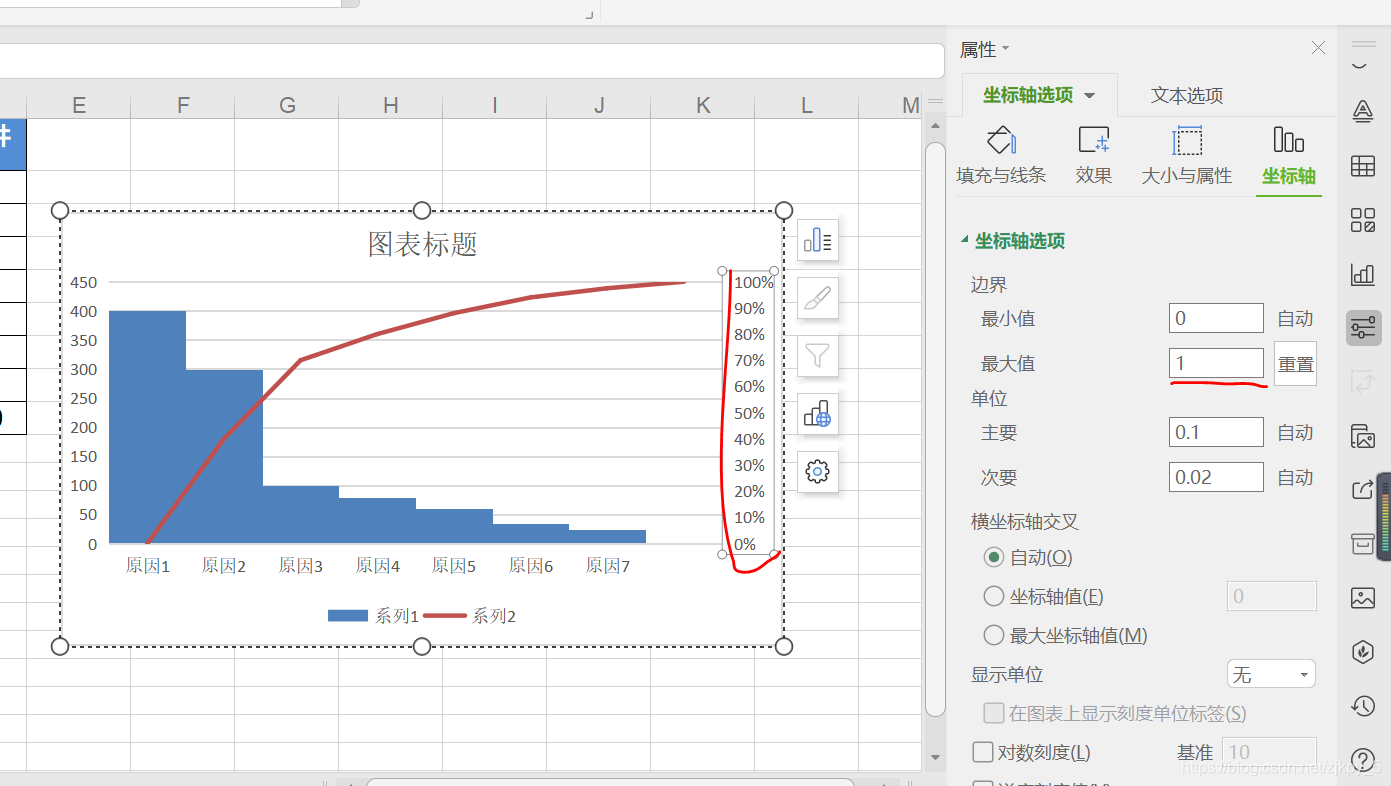The image size is (1391, 786).
Task: Collapse the 坐标轴选项 section triangle
Action: [x=964, y=240]
